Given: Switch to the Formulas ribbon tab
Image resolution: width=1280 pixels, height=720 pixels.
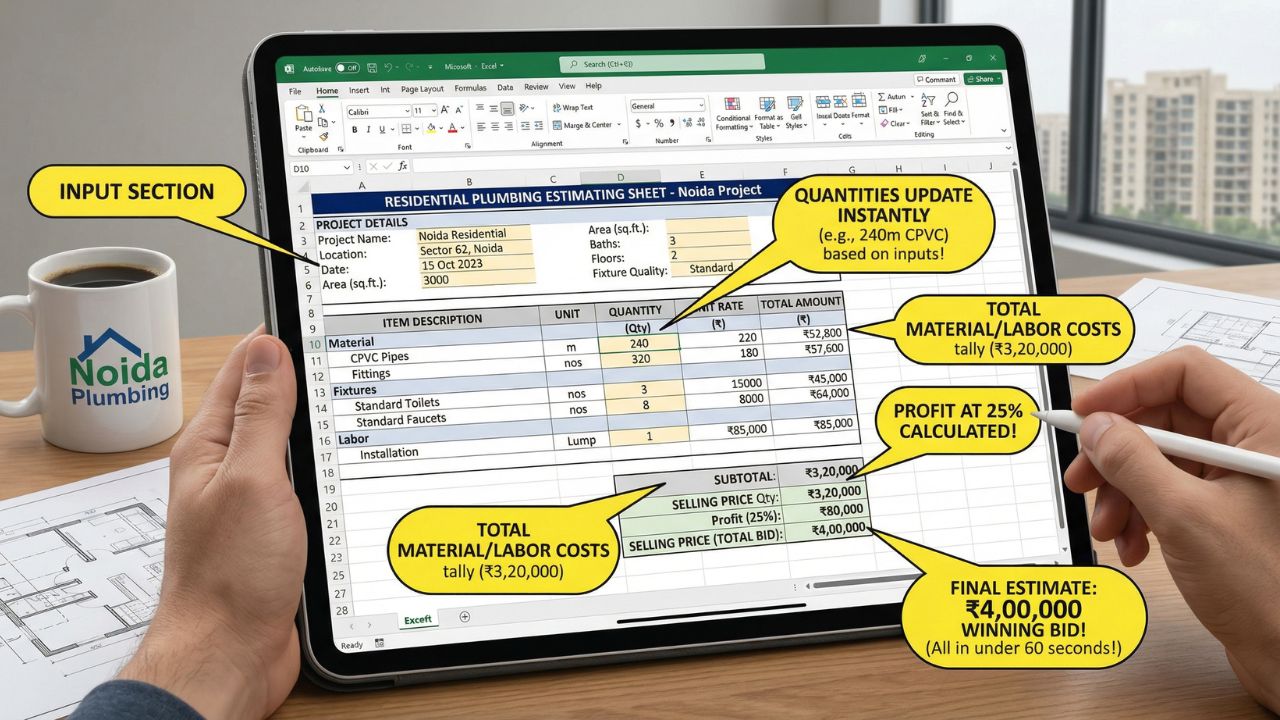Looking at the screenshot, I should [x=471, y=88].
